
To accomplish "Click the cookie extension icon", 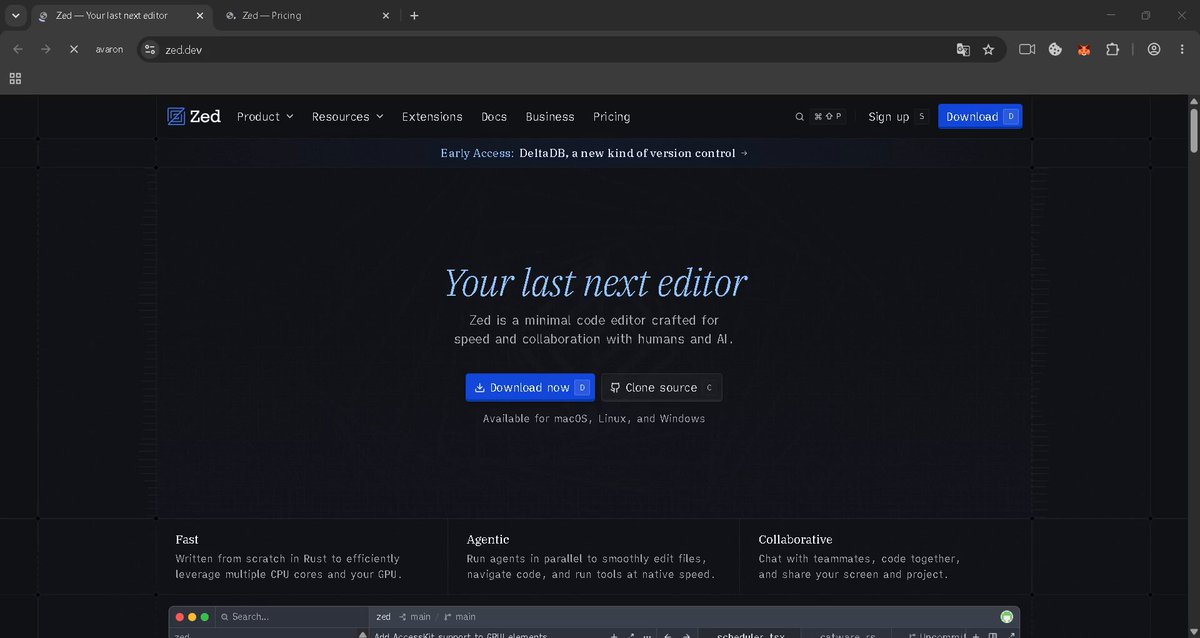I will pyautogui.click(x=1055, y=49).
